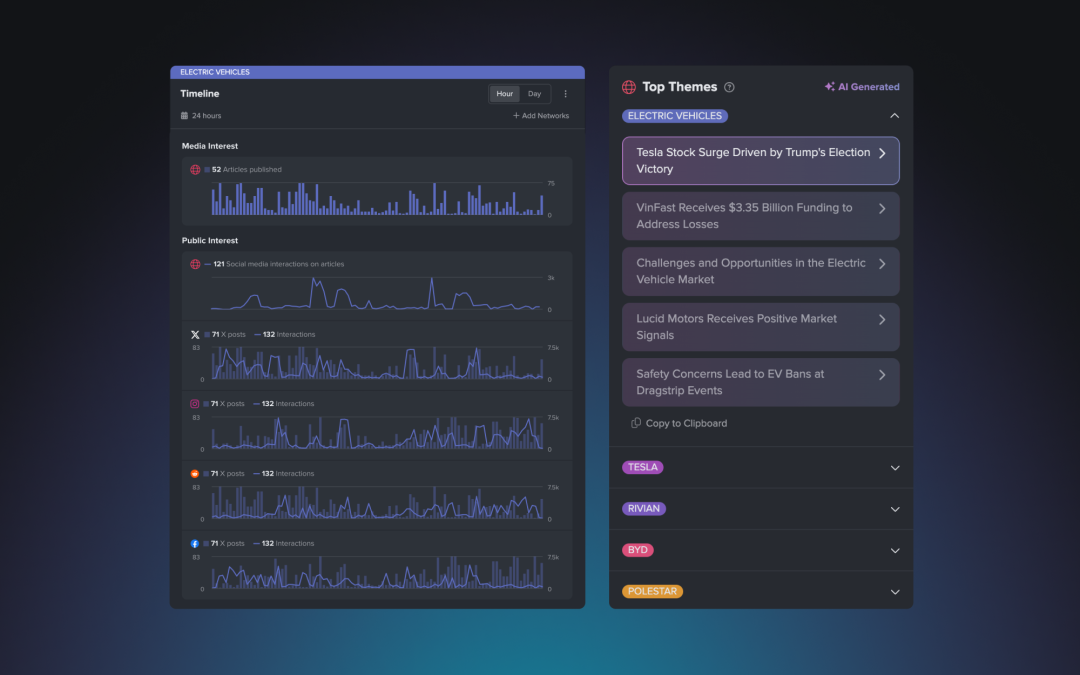Switch timeline view to Day
1080x675 pixels.
click(534, 93)
